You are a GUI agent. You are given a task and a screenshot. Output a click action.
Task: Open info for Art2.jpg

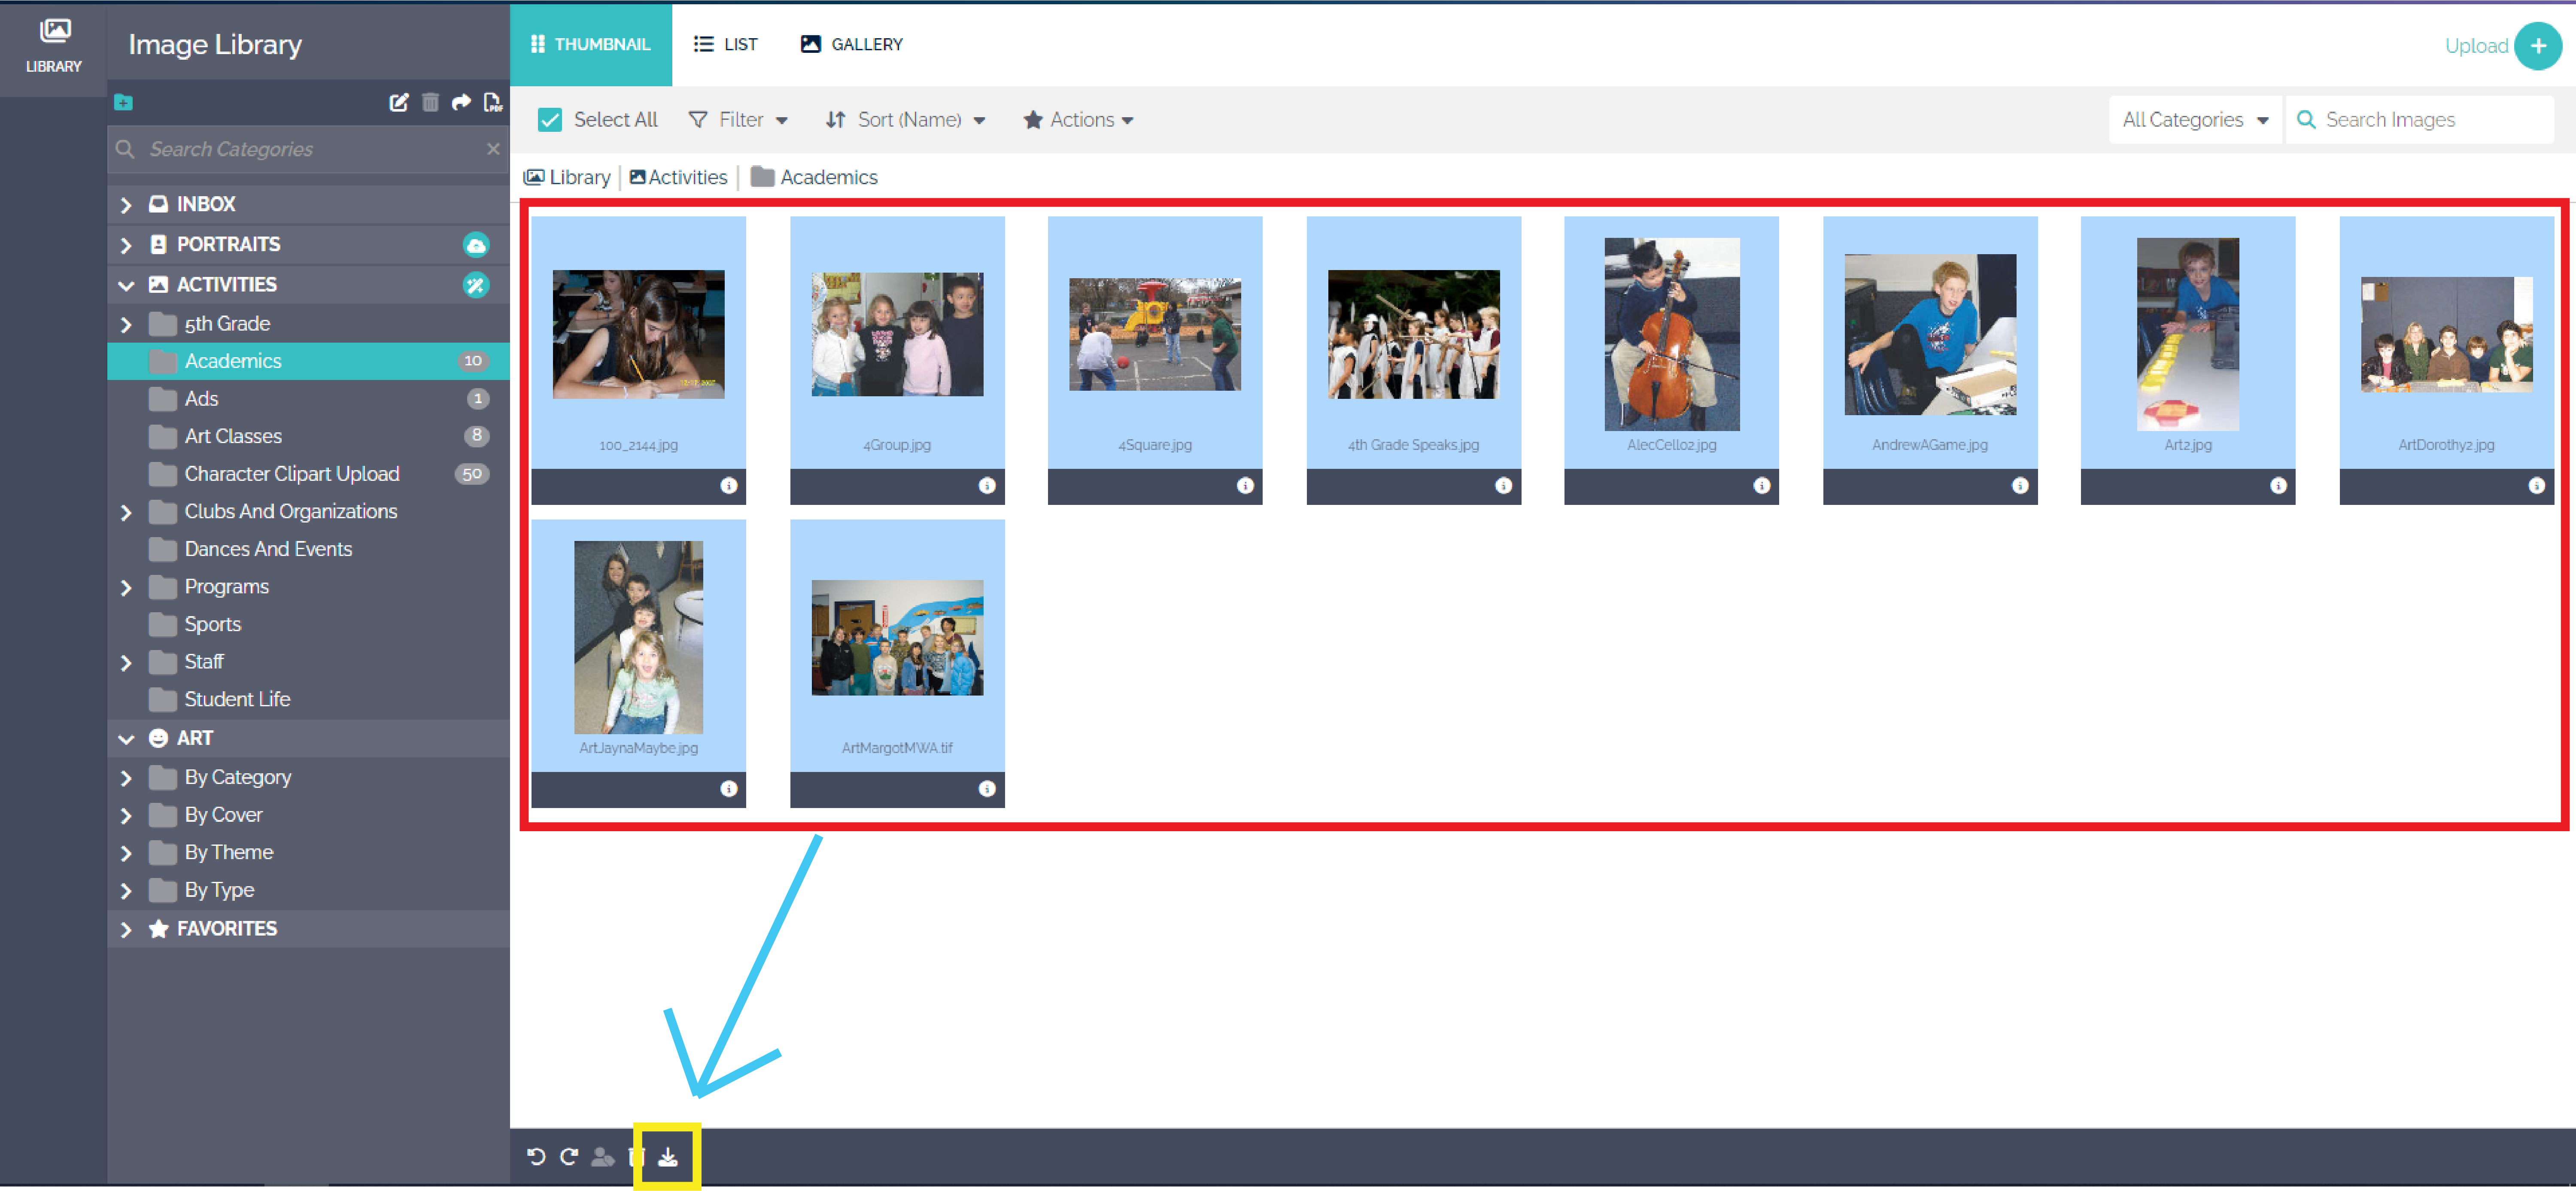coord(2278,486)
